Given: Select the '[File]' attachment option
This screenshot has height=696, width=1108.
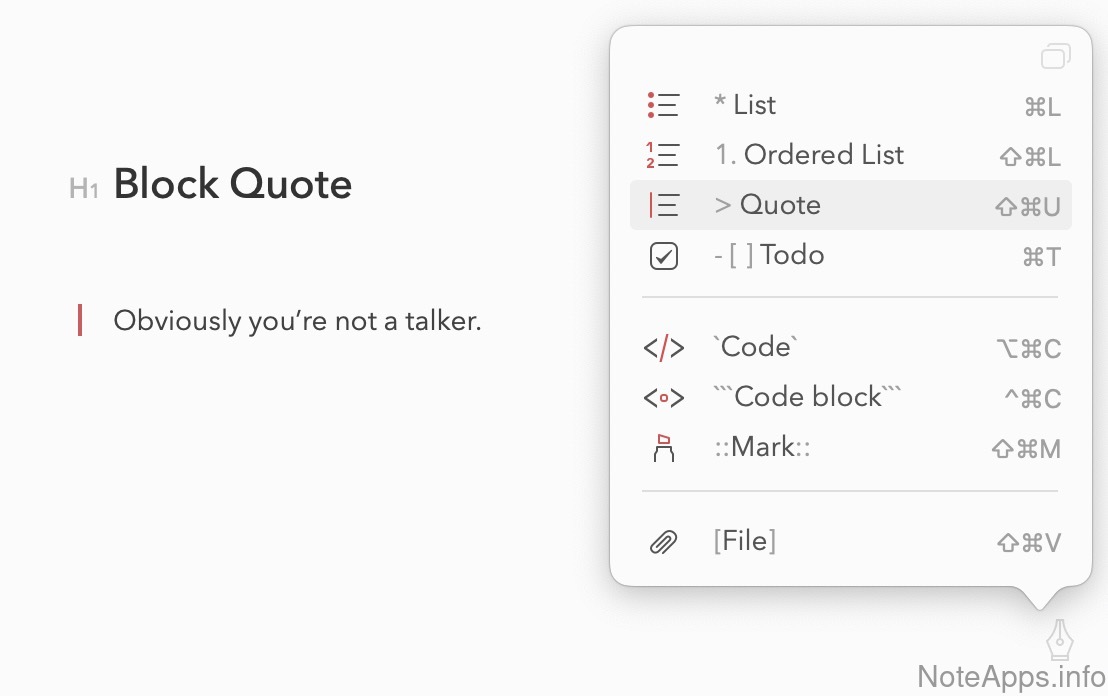Looking at the screenshot, I should point(744,541).
